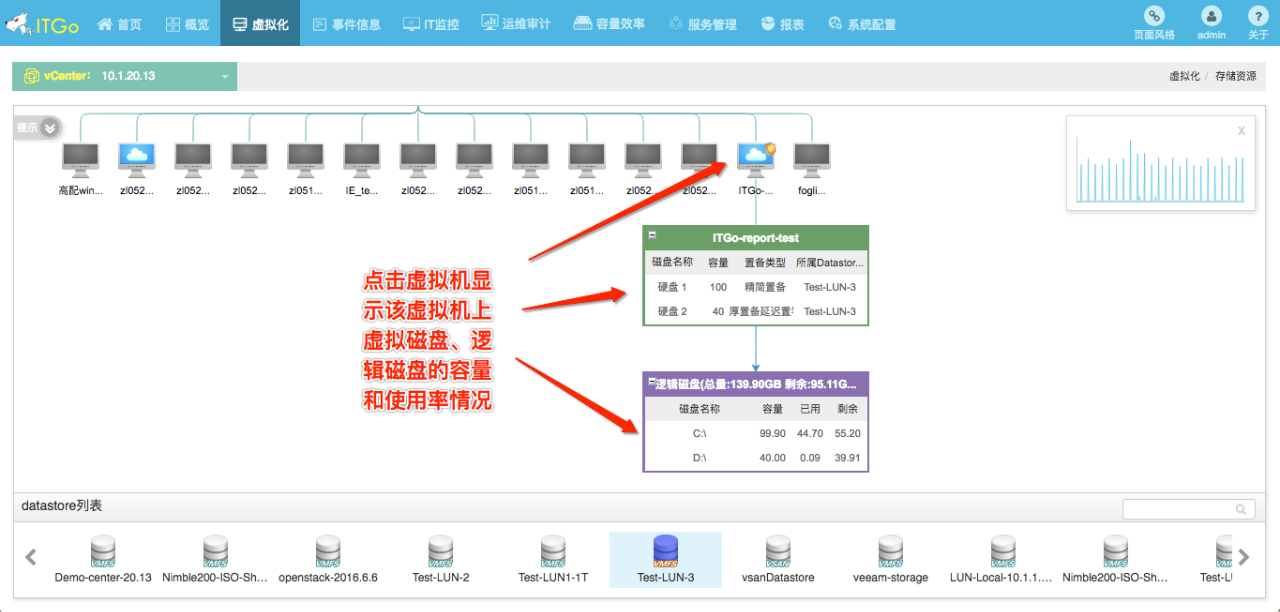Show next datastores with right arrow
This screenshot has height=612, width=1280.
1244,557
